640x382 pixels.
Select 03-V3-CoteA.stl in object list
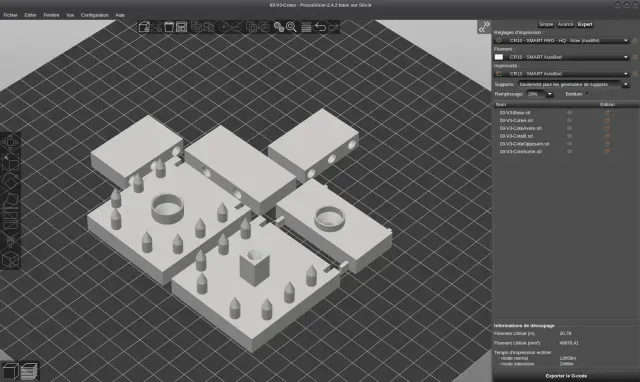coord(516,120)
